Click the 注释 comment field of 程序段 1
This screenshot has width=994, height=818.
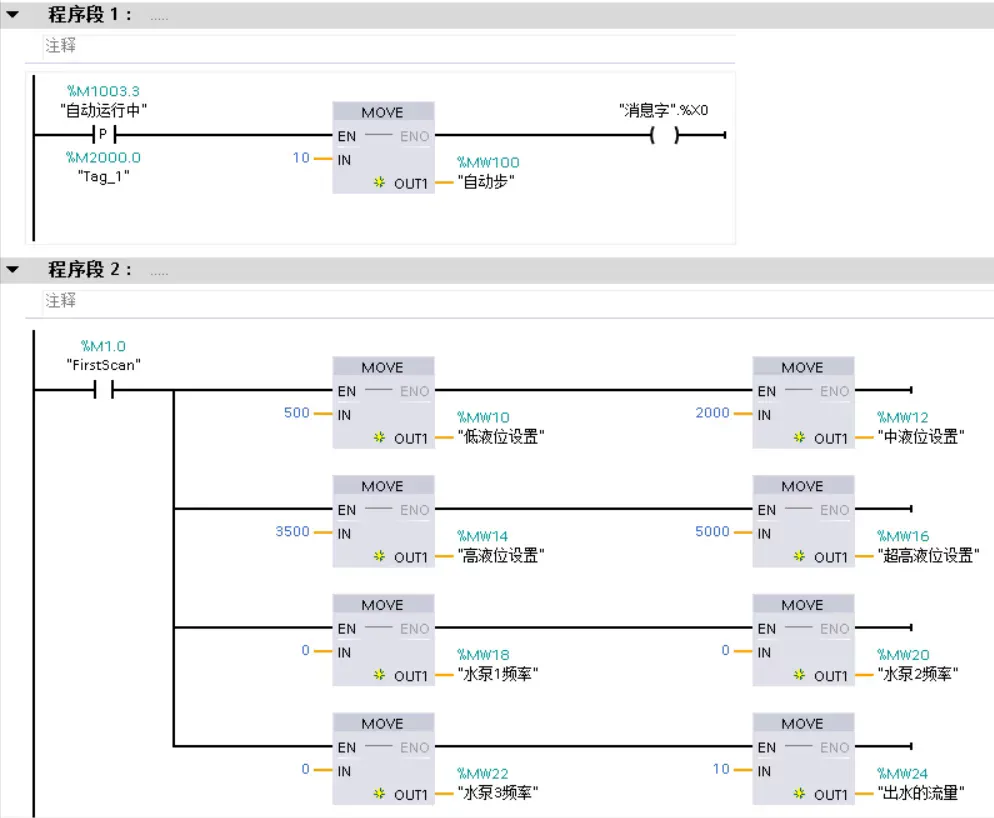tap(390, 46)
